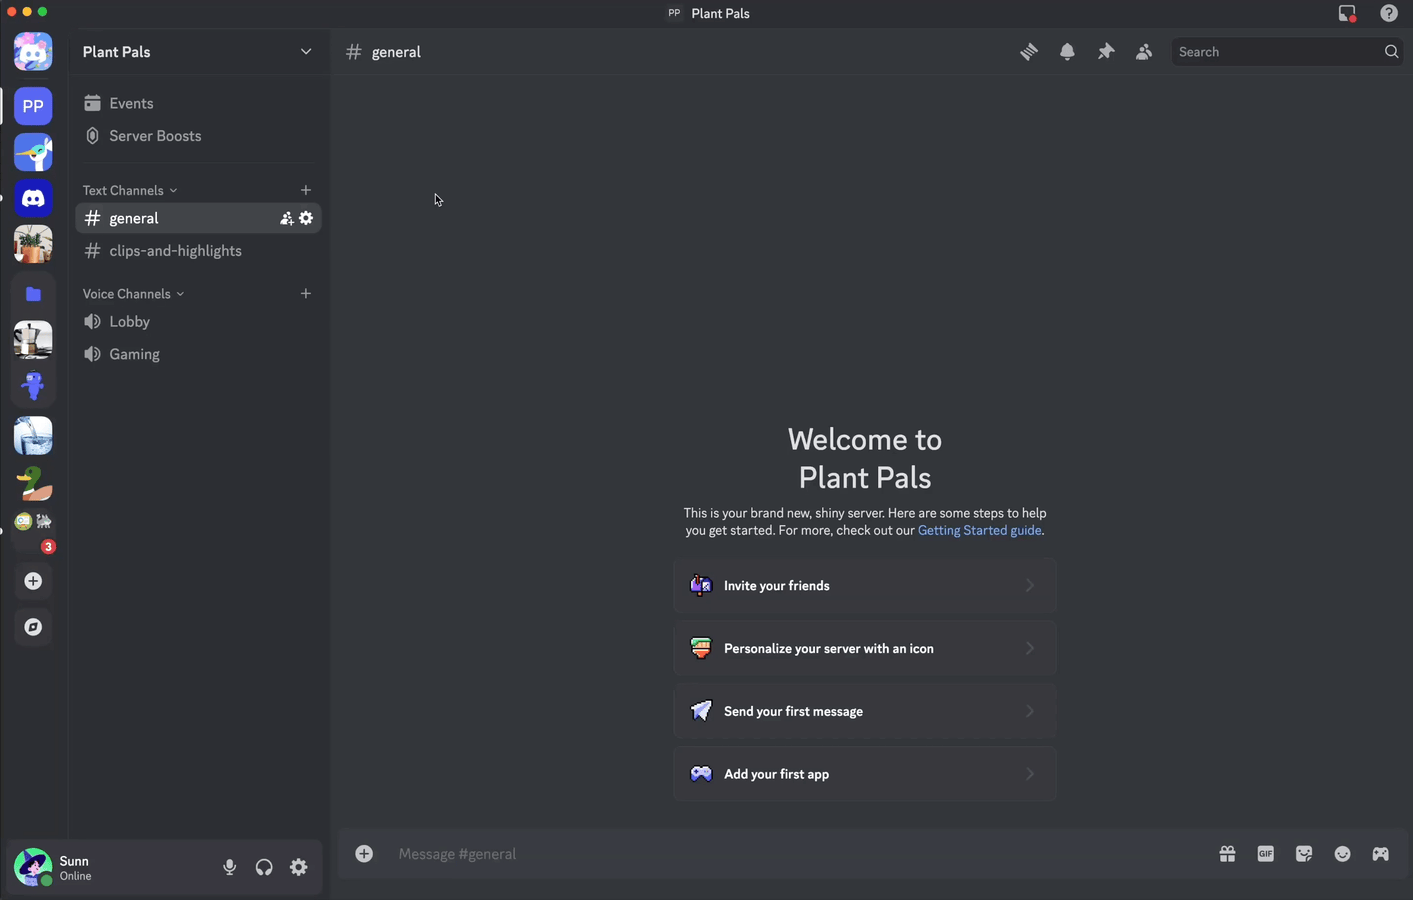Open the inbox icon in title bar
The image size is (1413, 900).
(1347, 13)
